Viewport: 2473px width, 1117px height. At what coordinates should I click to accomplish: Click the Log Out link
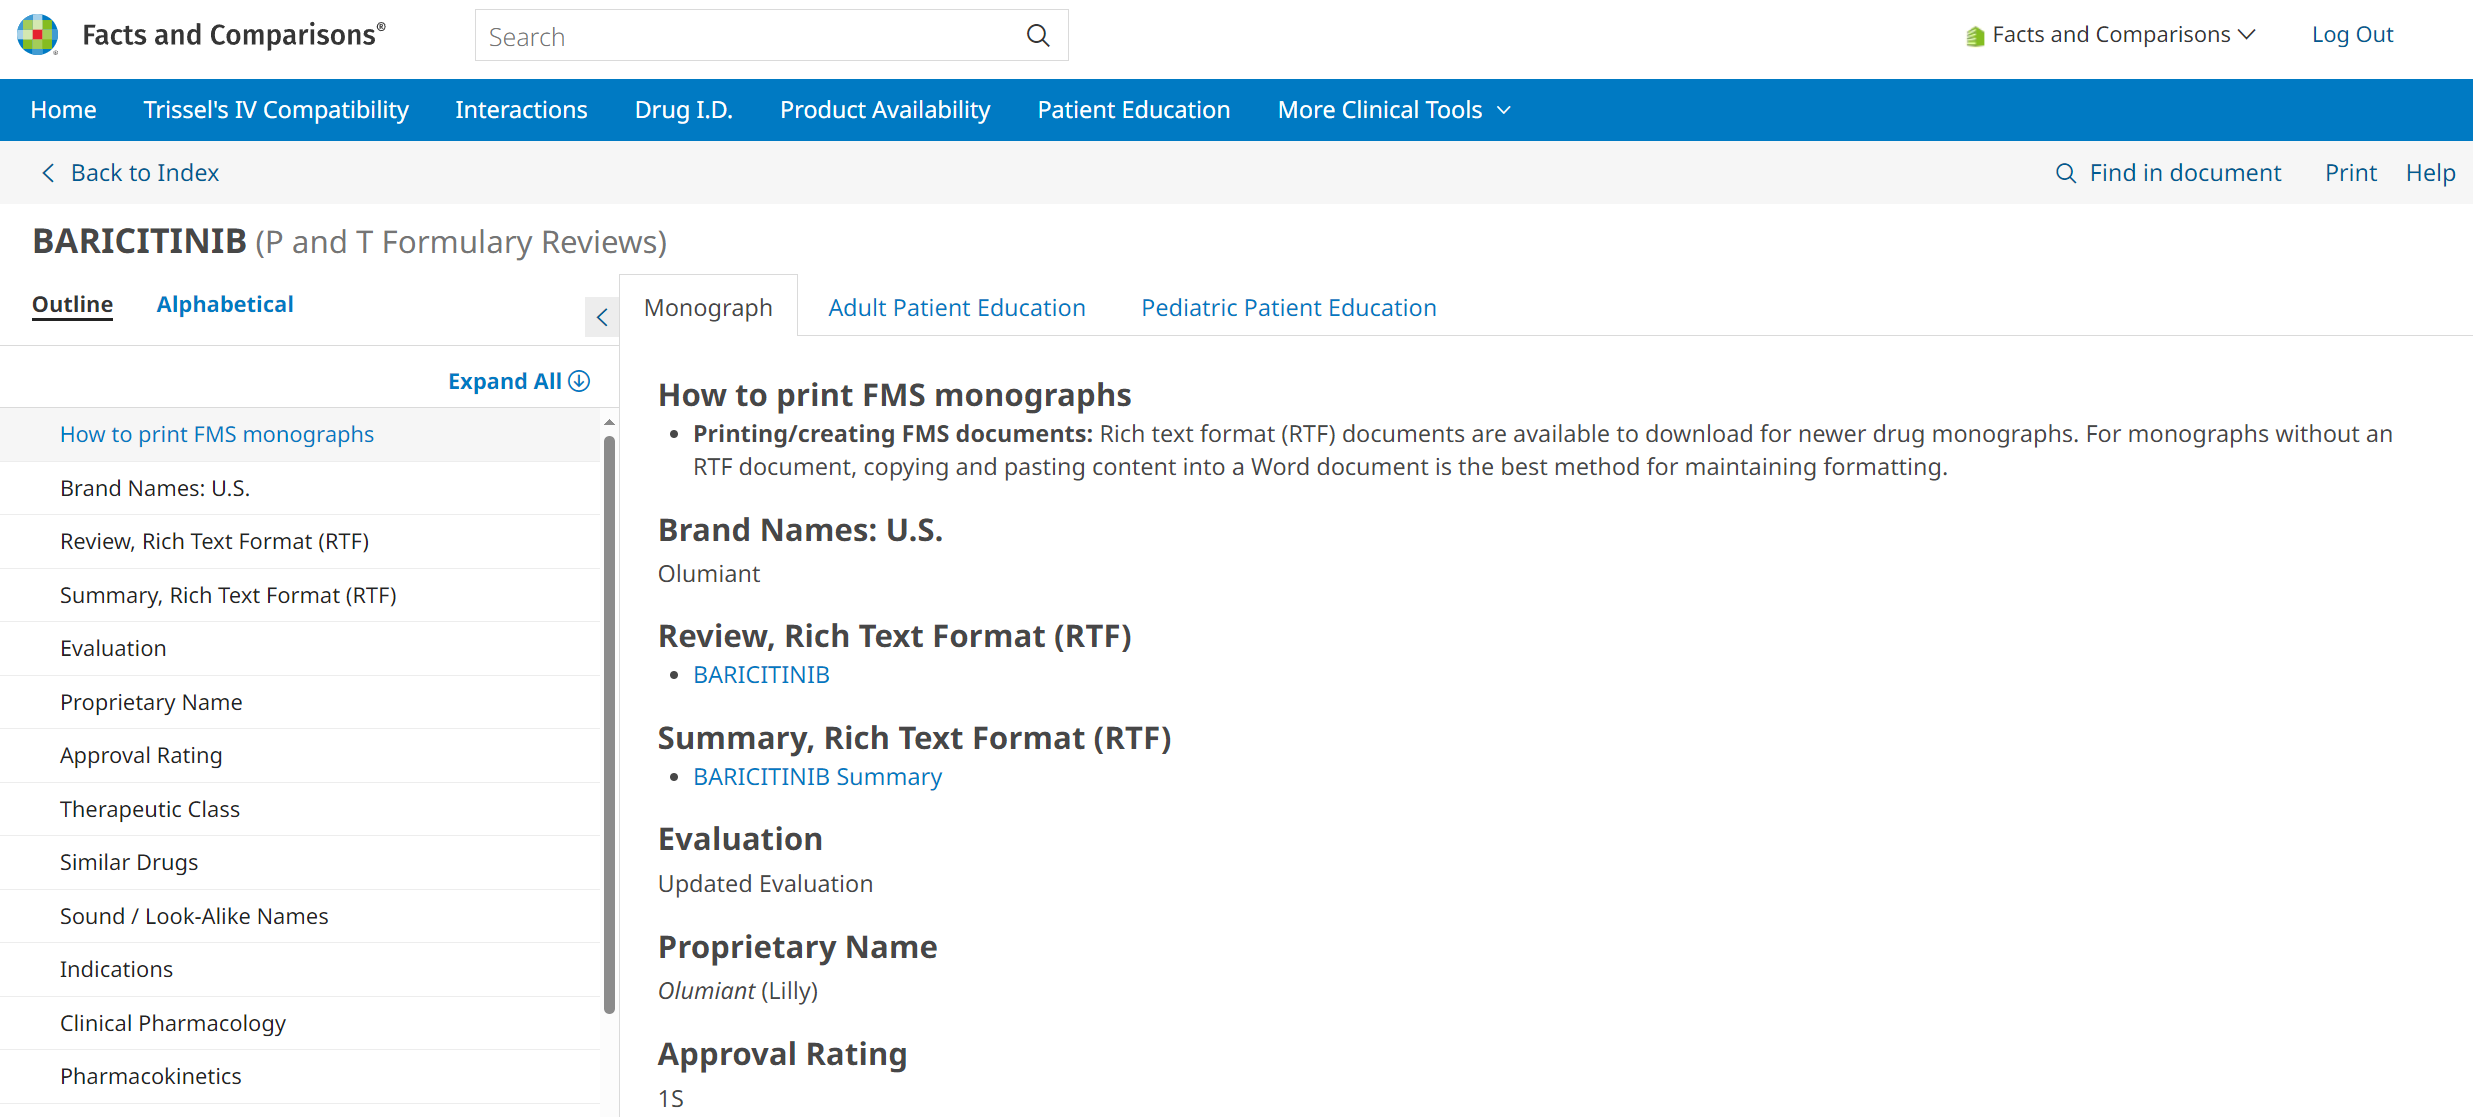pos(2351,35)
